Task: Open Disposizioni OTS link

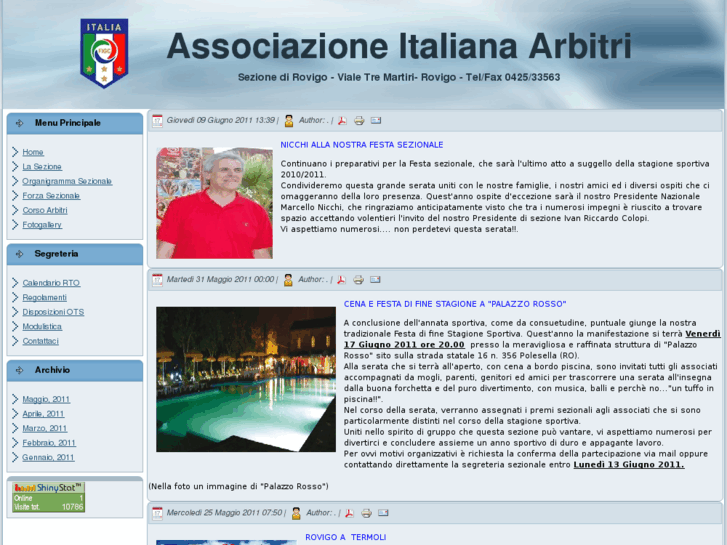Action: coord(53,312)
